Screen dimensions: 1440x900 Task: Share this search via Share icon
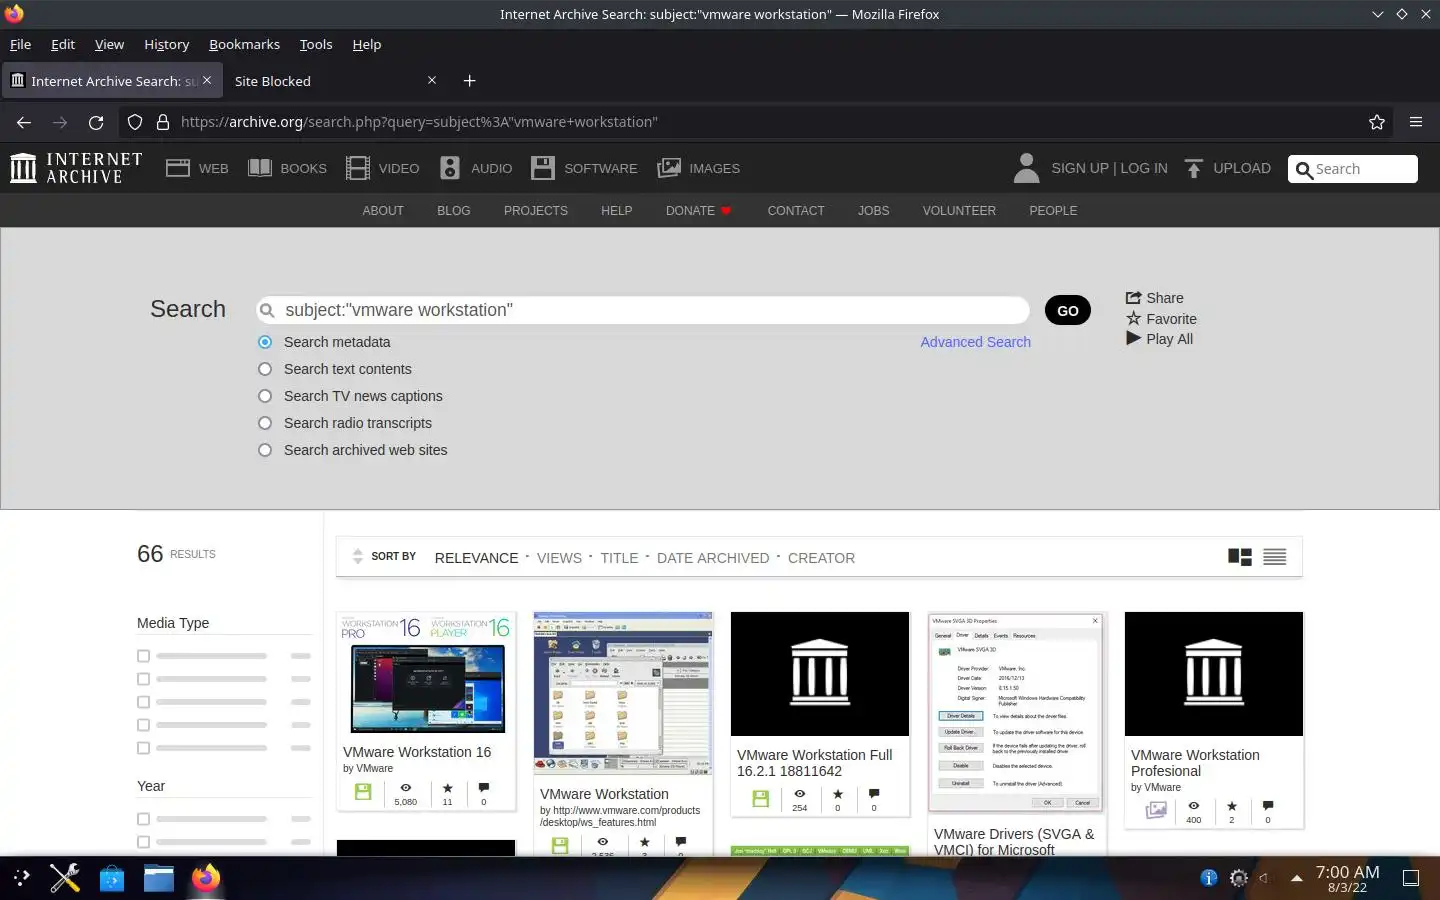pyautogui.click(x=1133, y=298)
